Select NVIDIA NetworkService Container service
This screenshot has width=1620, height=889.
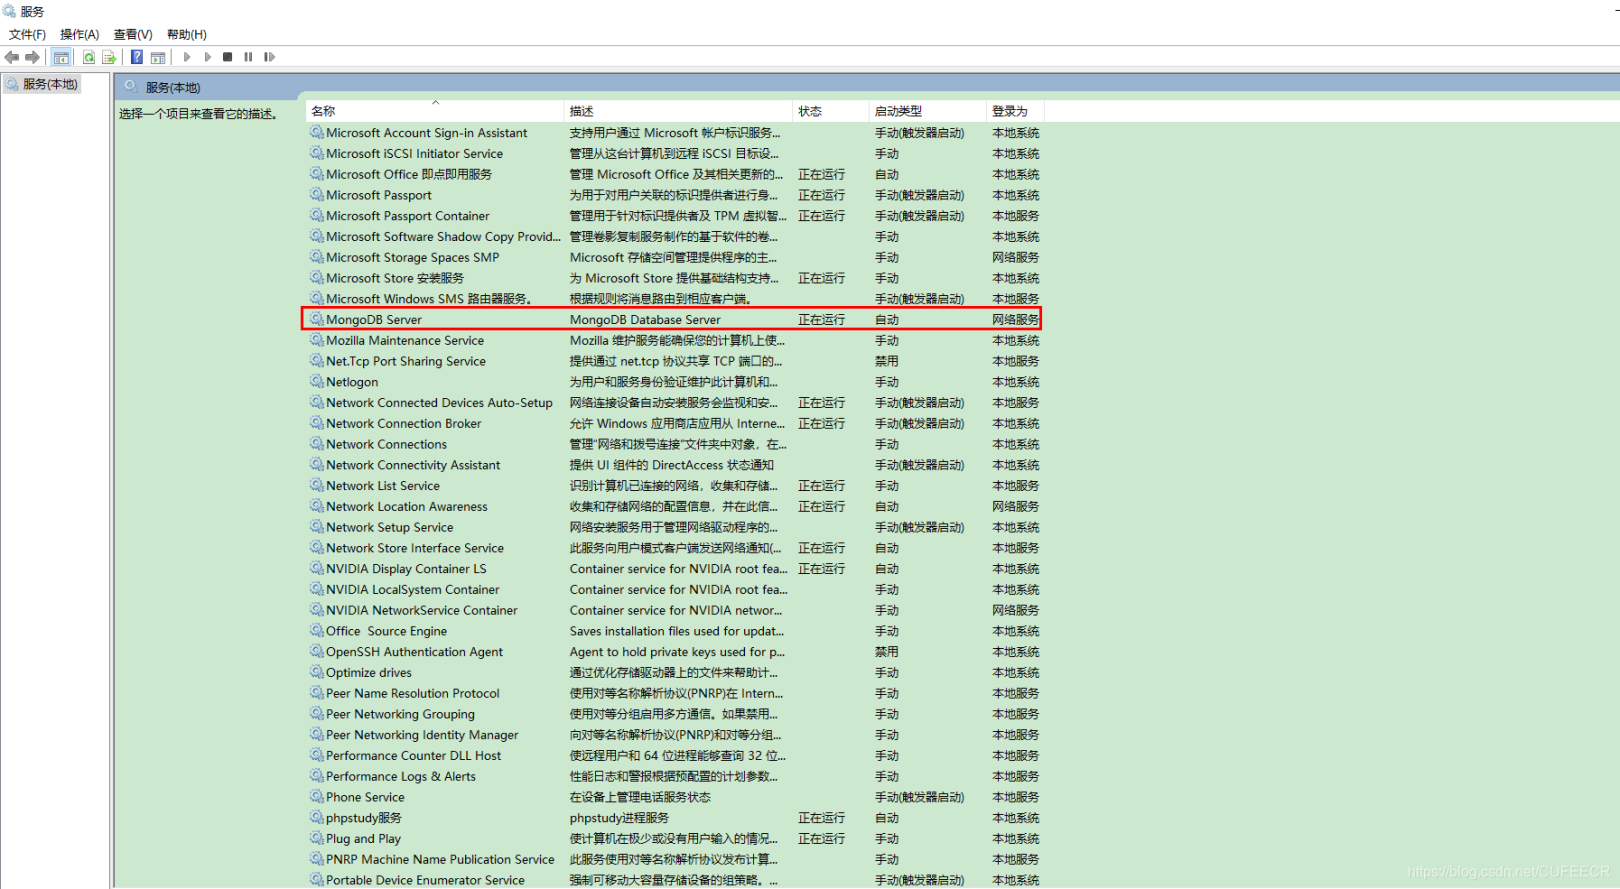click(x=422, y=610)
